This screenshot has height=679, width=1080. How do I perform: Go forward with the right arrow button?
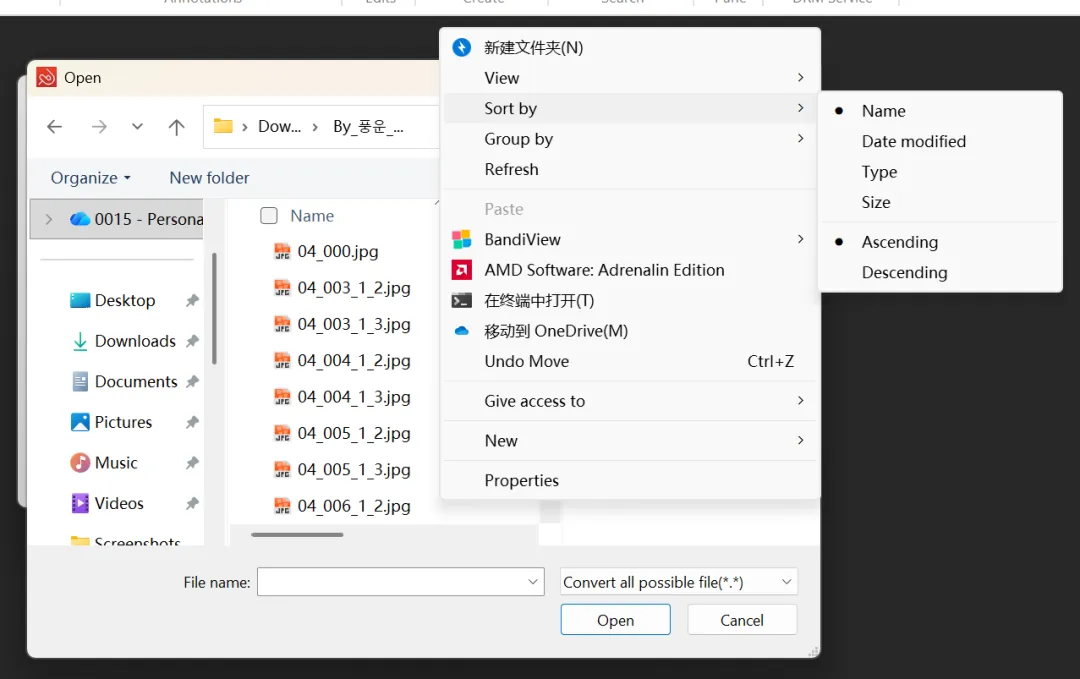[x=99, y=127]
